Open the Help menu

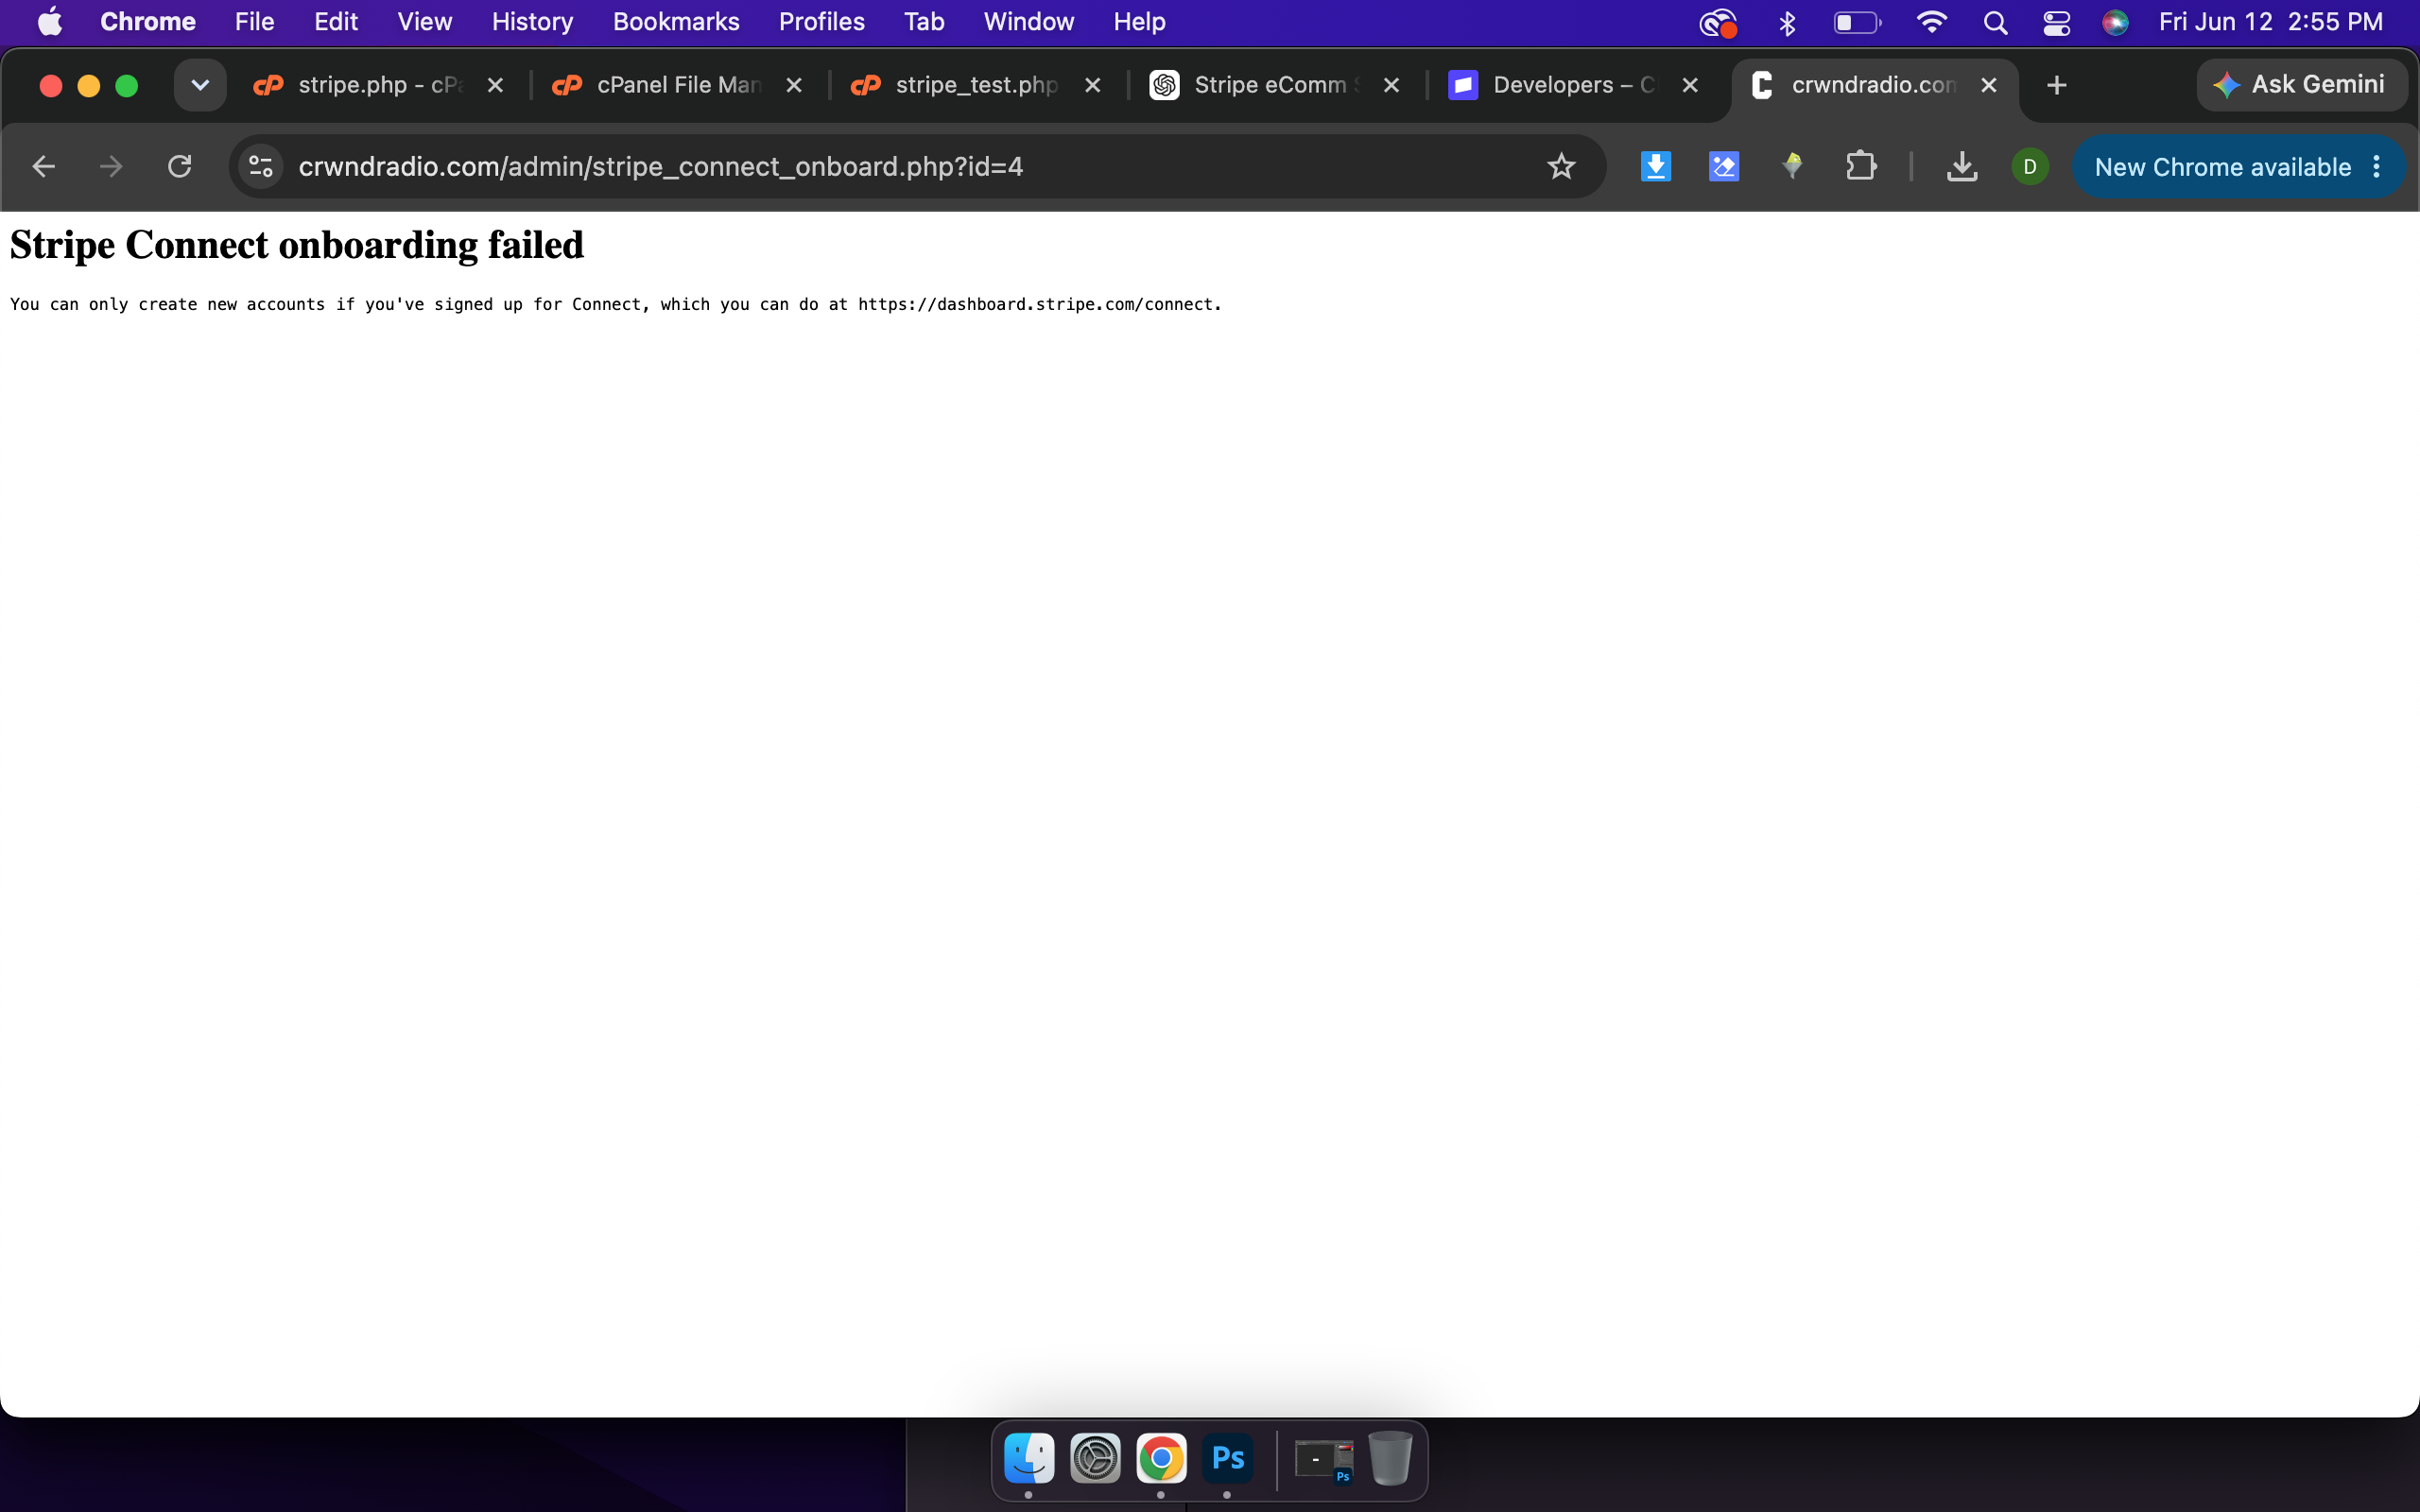(x=1139, y=22)
